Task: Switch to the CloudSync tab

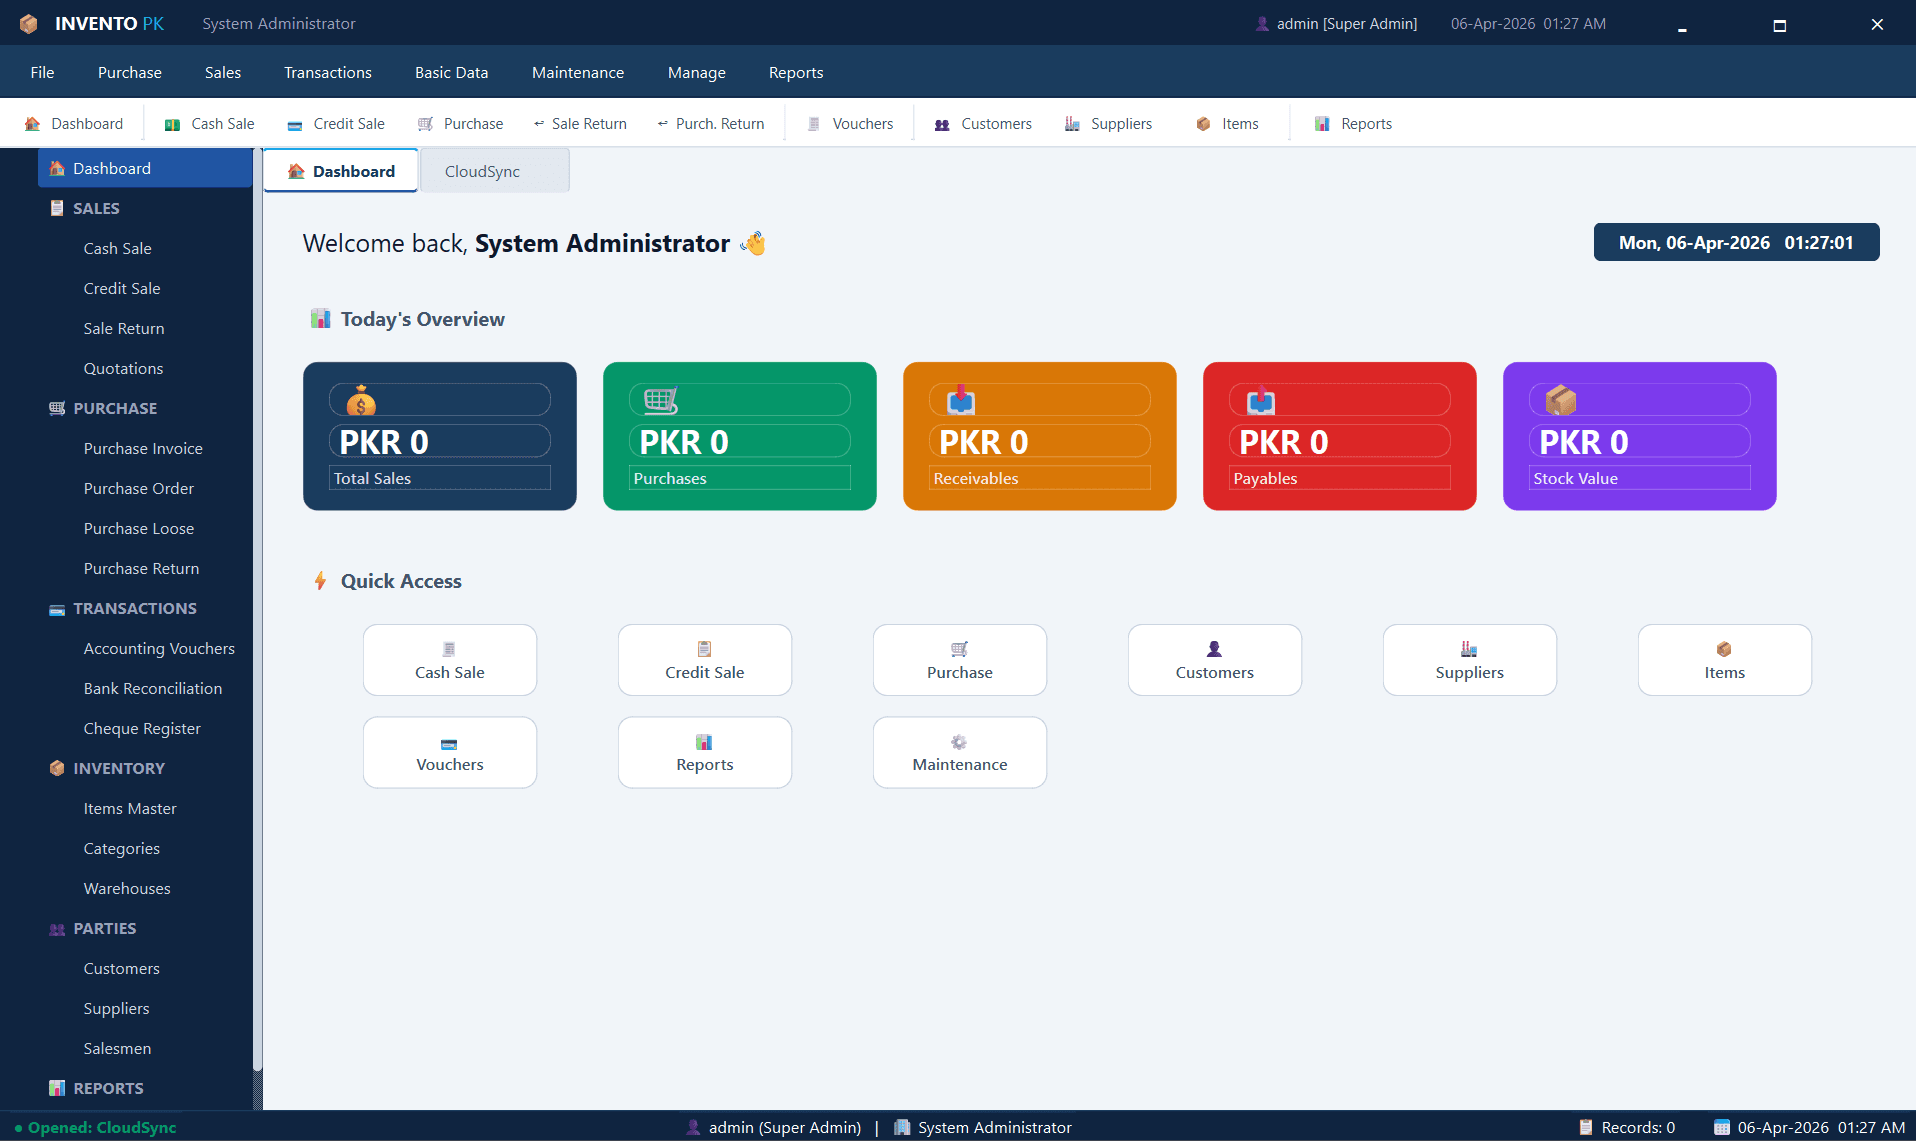Action: point(482,170)
